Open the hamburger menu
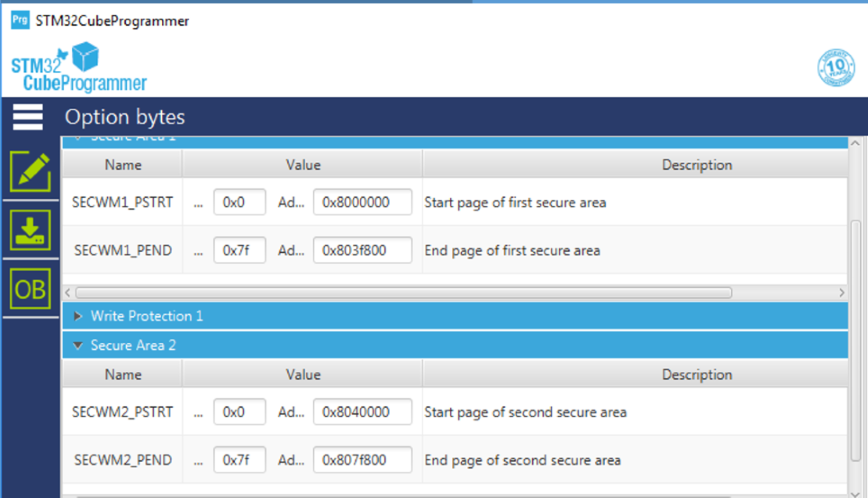The image size is (868, 498). tap(28, 117)
